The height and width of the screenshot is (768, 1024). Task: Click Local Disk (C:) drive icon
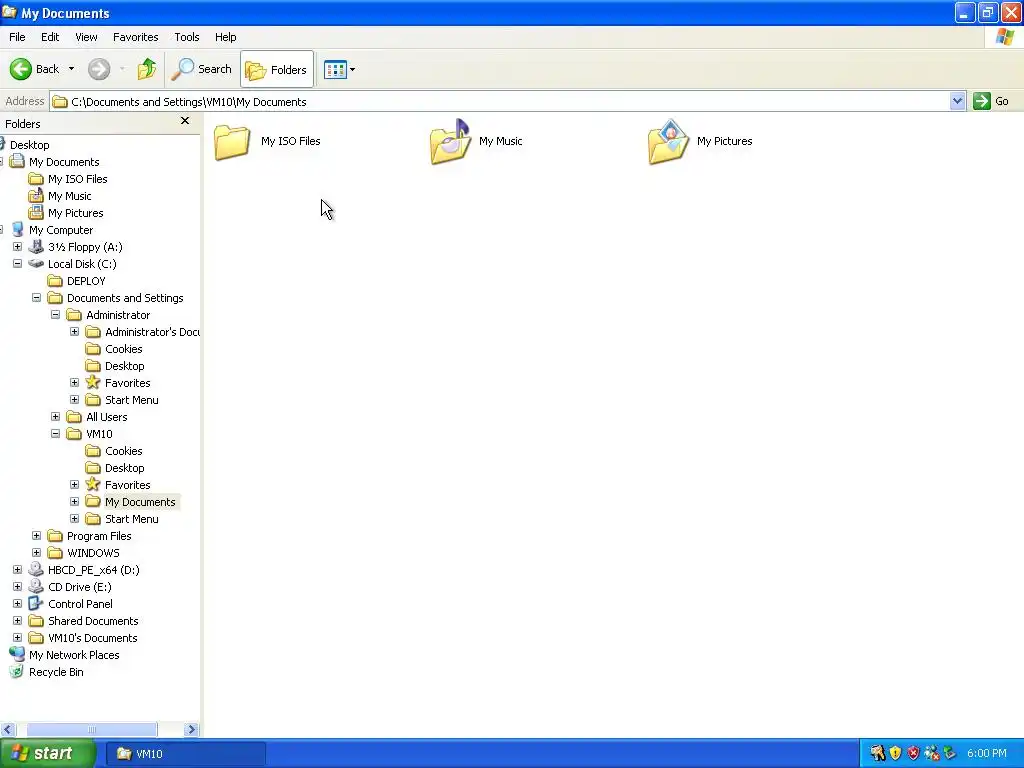click(x=36, y=264)
